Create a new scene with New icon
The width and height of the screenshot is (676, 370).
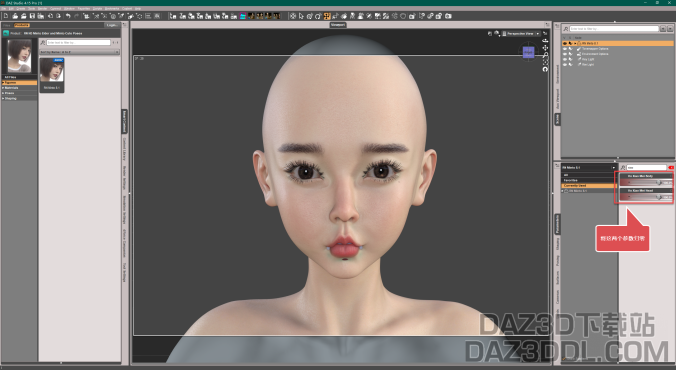[6, 16]
